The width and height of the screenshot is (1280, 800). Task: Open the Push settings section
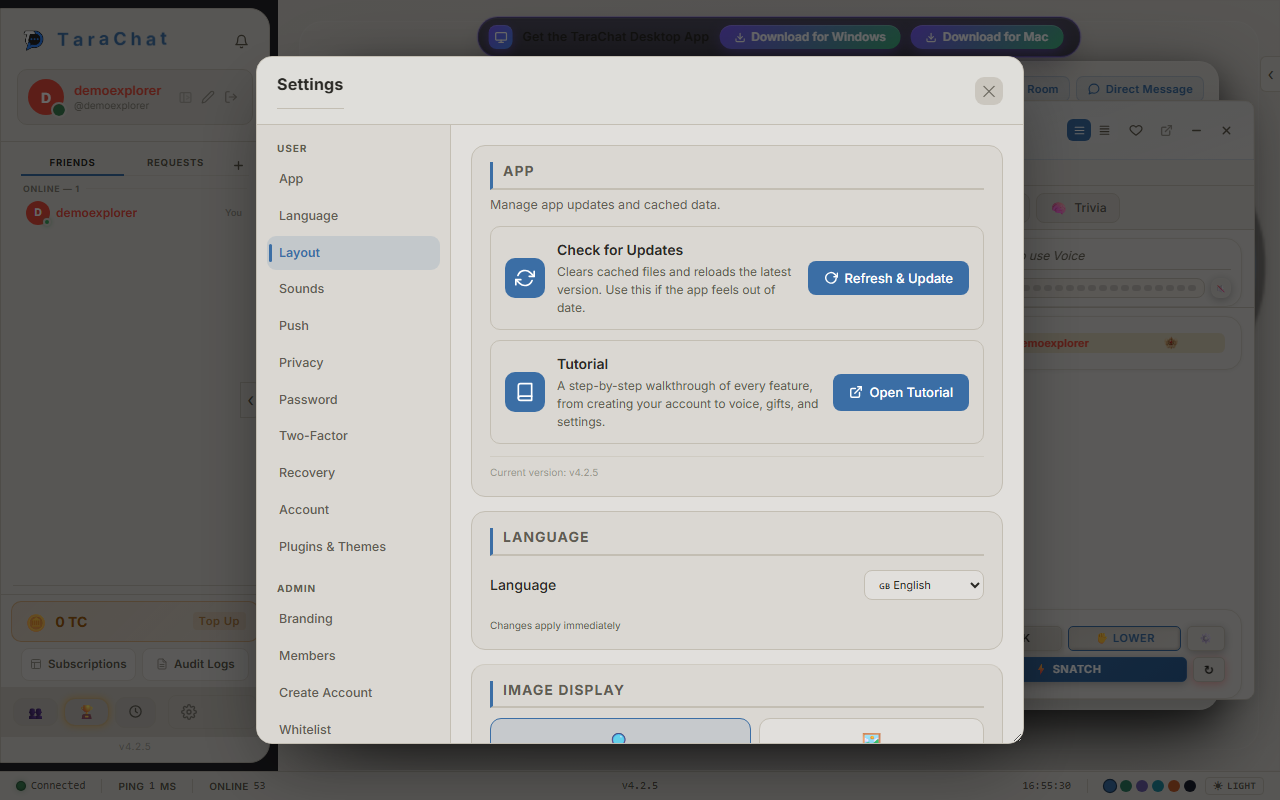click(354, 326)
